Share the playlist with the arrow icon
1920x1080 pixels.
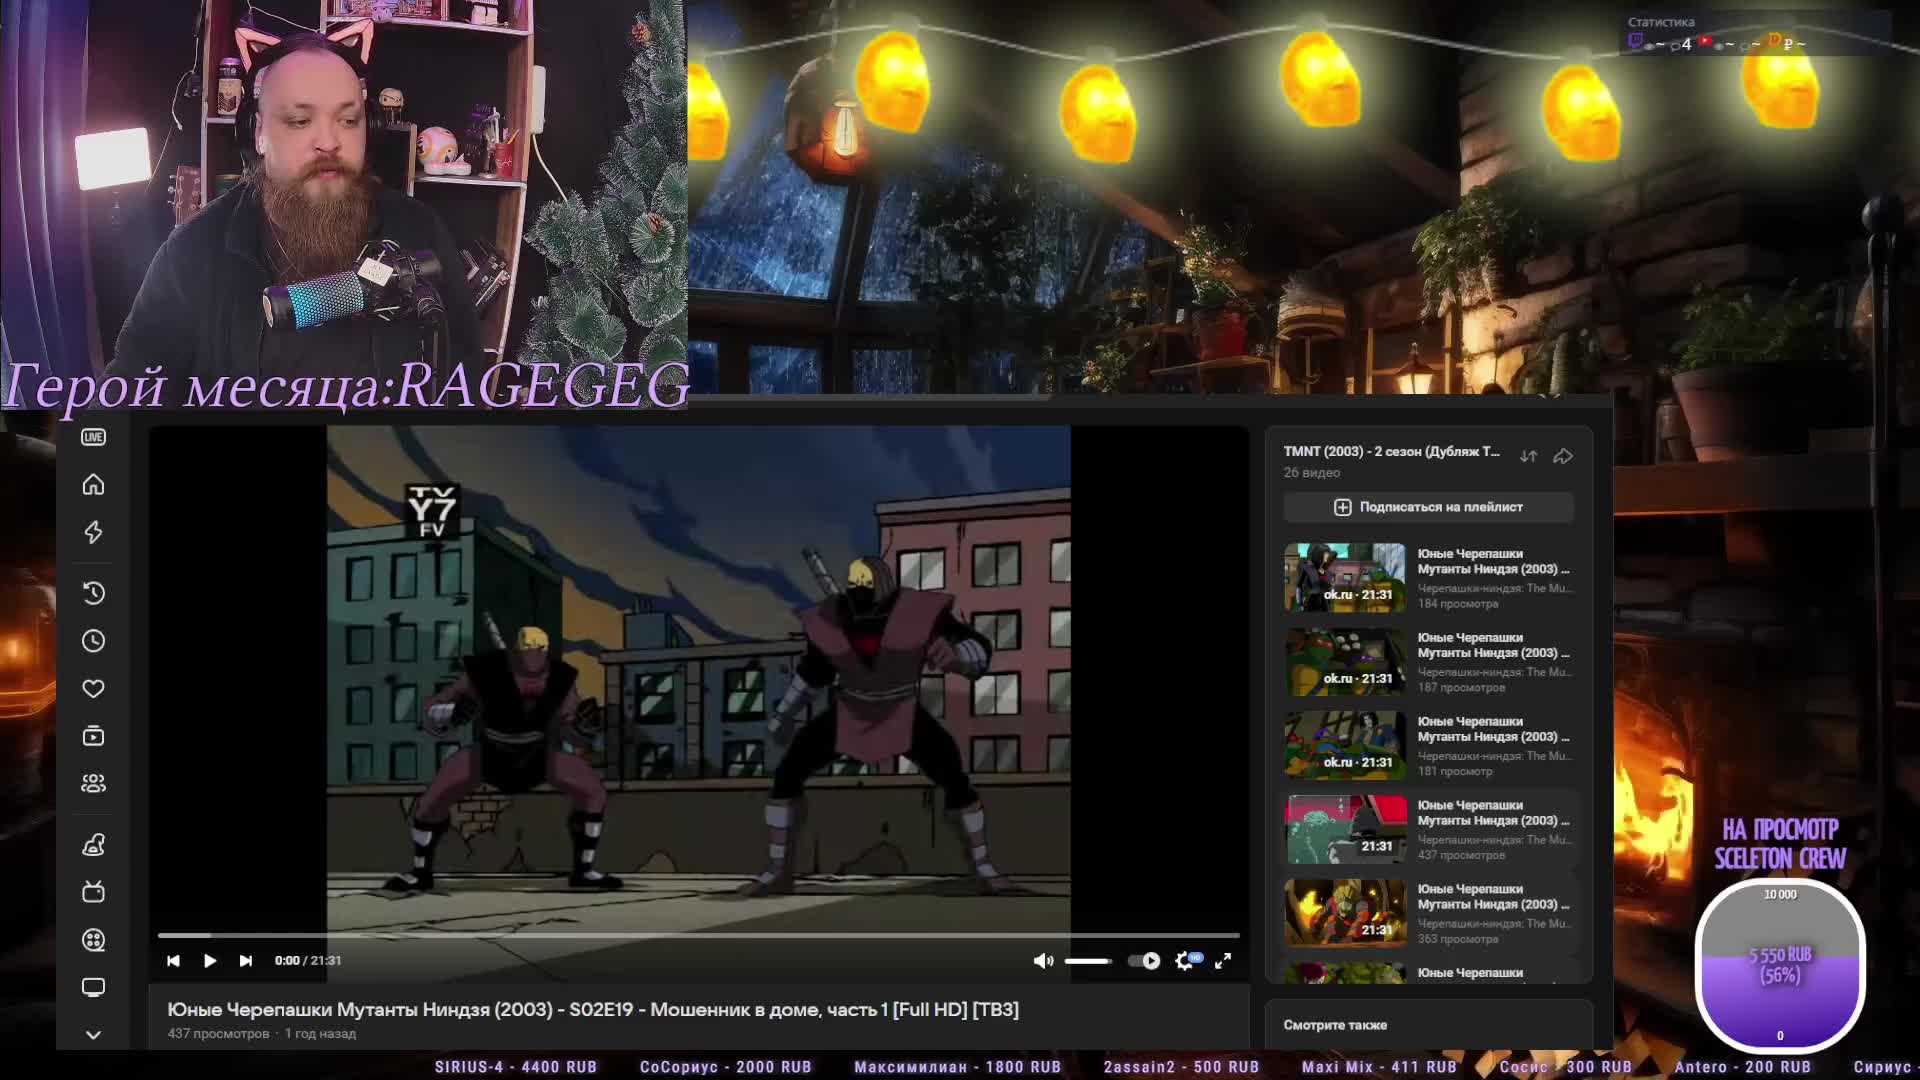pyautogui.click(x=1563, y=457)
